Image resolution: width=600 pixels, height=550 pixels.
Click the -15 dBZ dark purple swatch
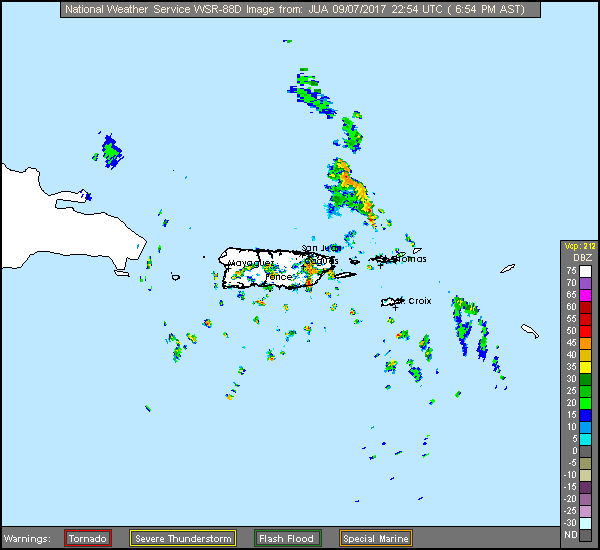pyautogui.click(x=585, y=487)
